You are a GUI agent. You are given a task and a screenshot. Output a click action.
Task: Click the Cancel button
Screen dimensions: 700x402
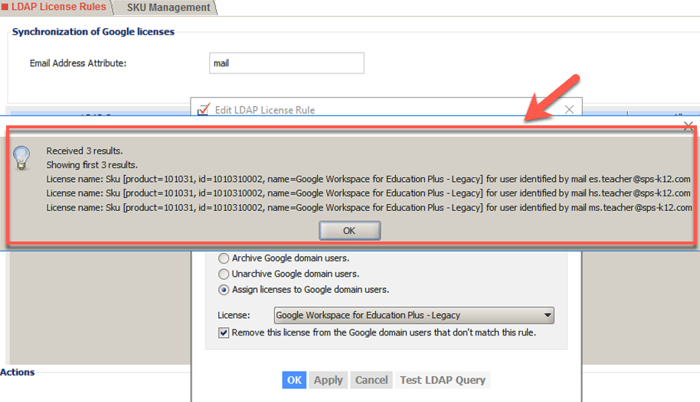371,380
